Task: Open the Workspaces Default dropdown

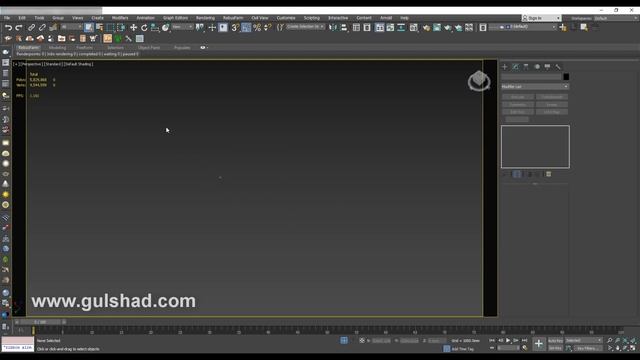Action: tap(616, 18)
